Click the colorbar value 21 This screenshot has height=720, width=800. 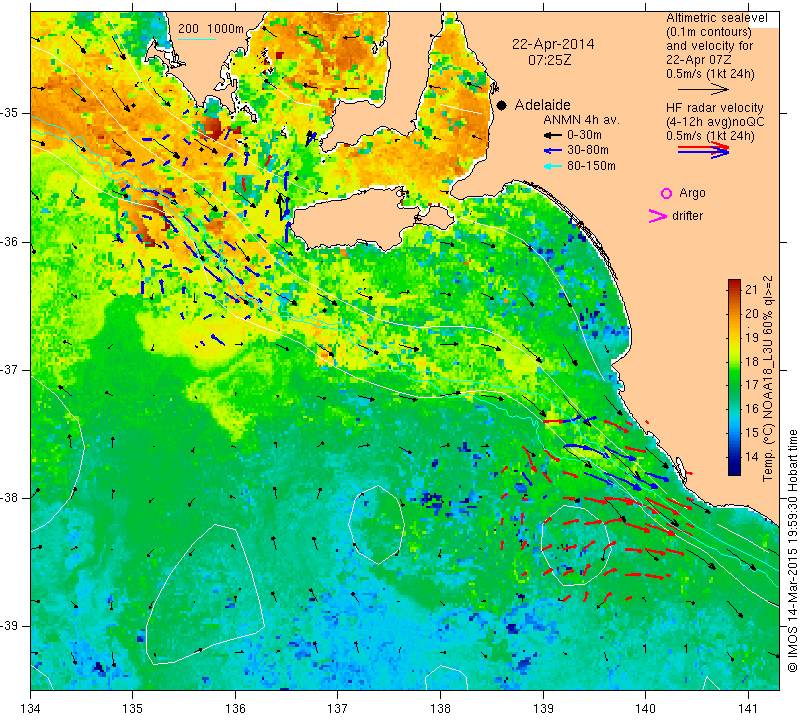752,290
